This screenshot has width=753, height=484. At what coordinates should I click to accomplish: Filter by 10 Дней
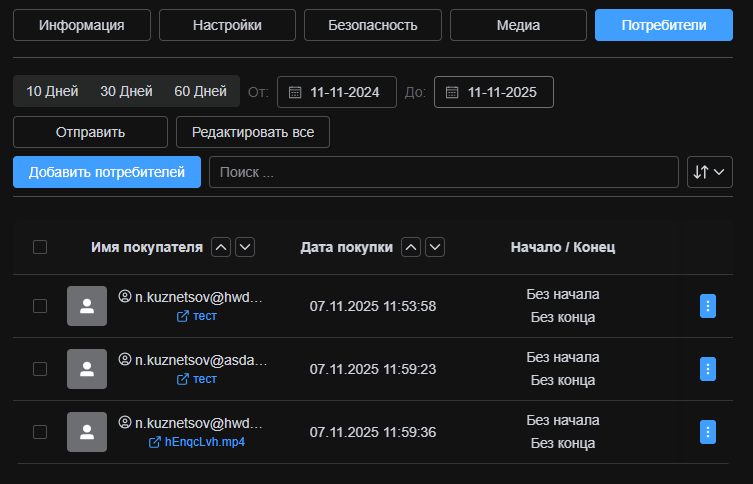point(52,91)
